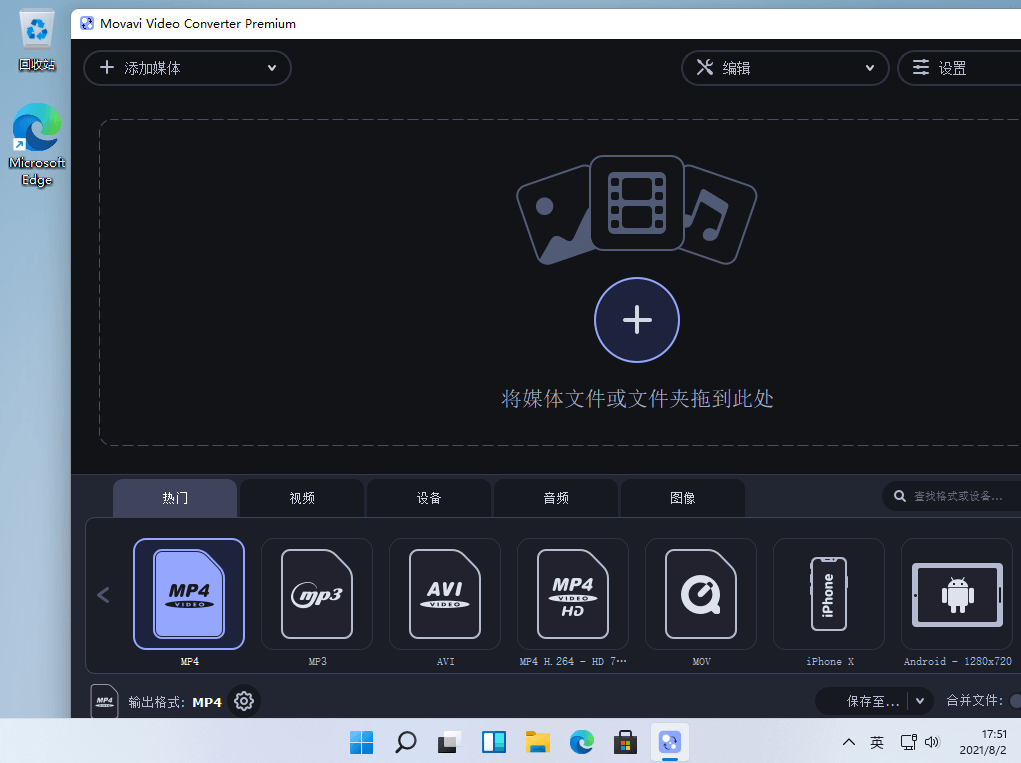1021x763 pixels.
Task: Open output format settings gear
Action: (244, 702)
